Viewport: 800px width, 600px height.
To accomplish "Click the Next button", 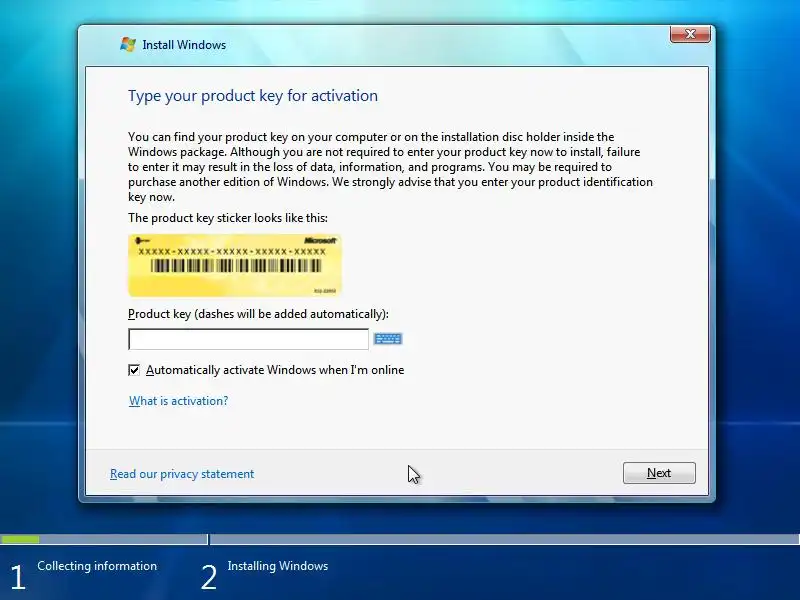I will [659, 473].
